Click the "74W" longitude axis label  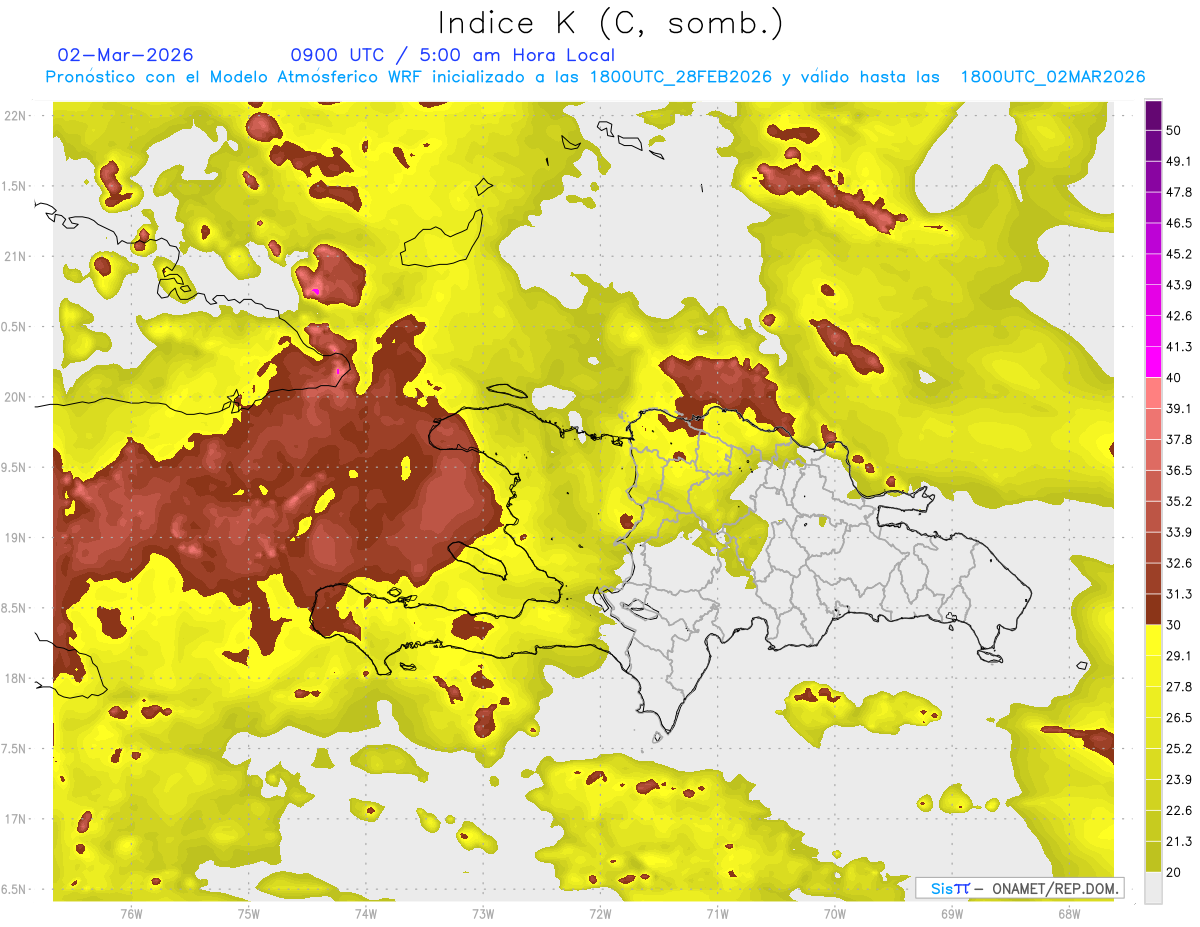point(365,914)
